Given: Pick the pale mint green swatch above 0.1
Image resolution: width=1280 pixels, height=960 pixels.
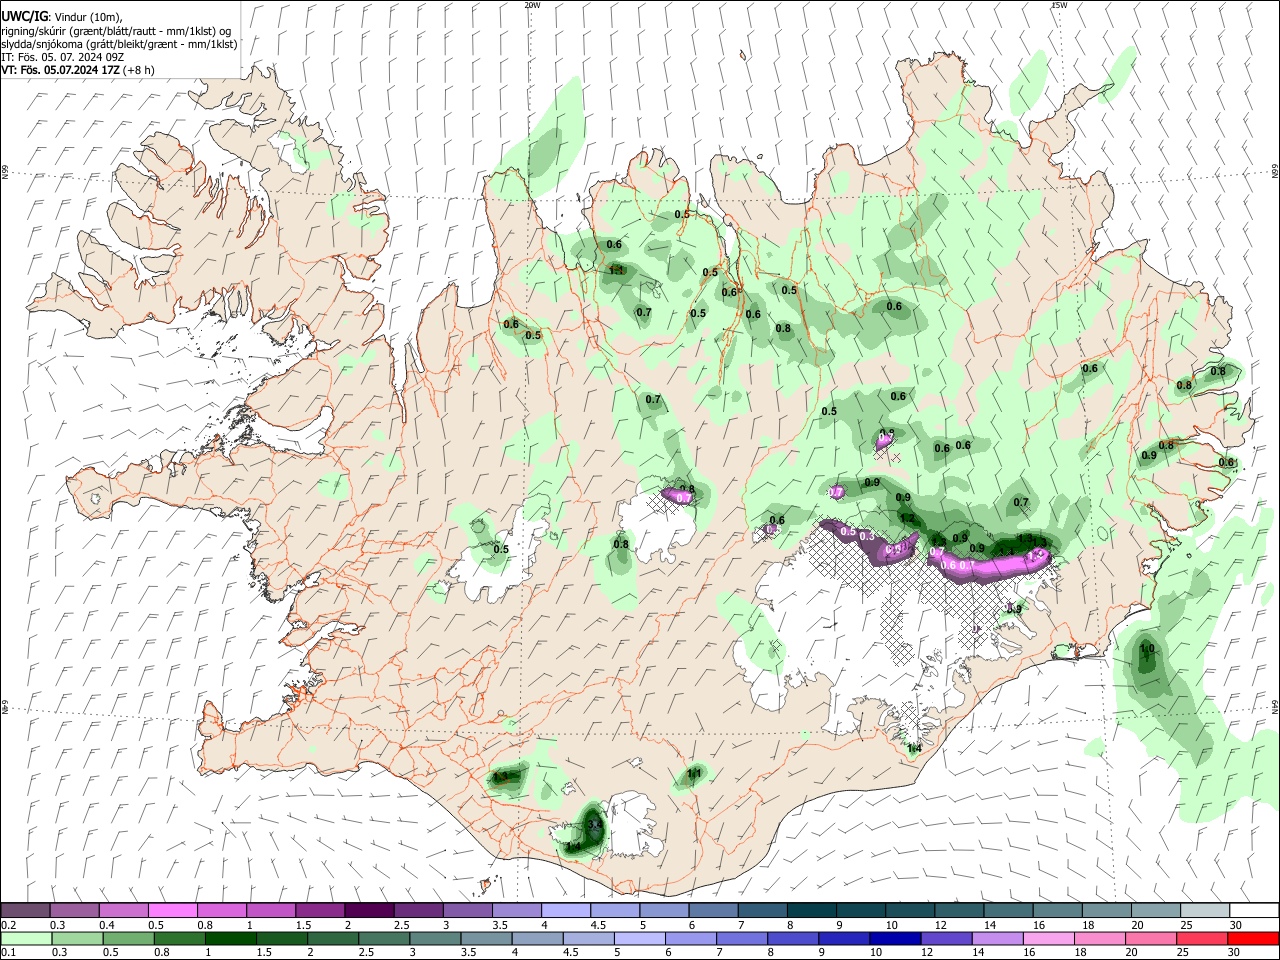Looking at the screenshot, I should click(x=26, y=938).
